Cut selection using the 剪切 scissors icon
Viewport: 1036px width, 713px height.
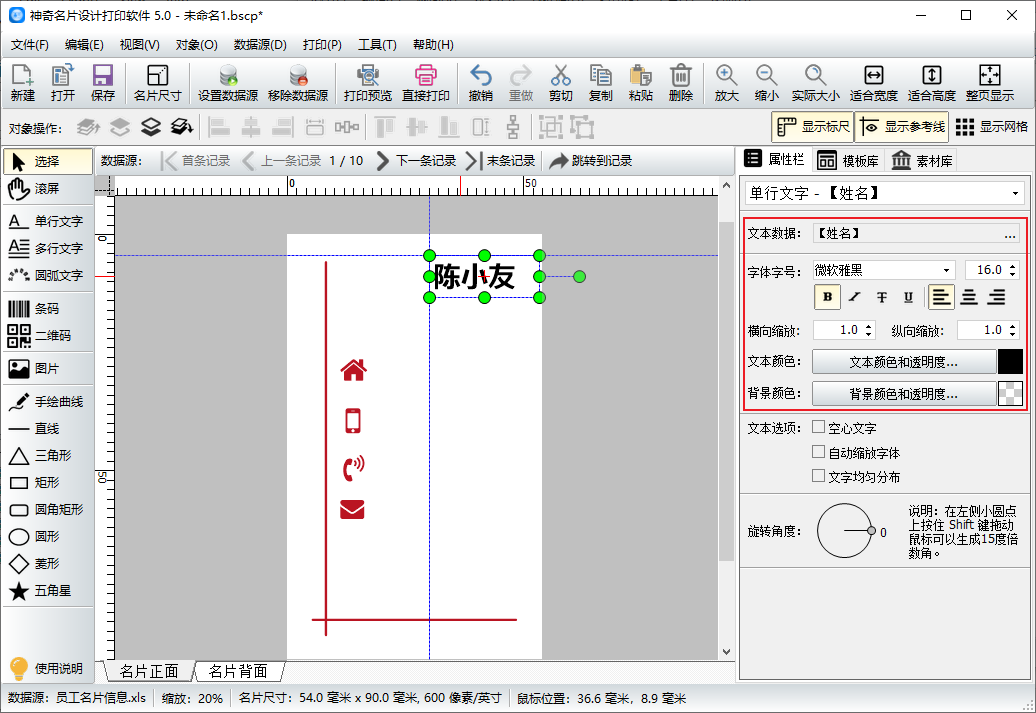(x=560, y=83)
